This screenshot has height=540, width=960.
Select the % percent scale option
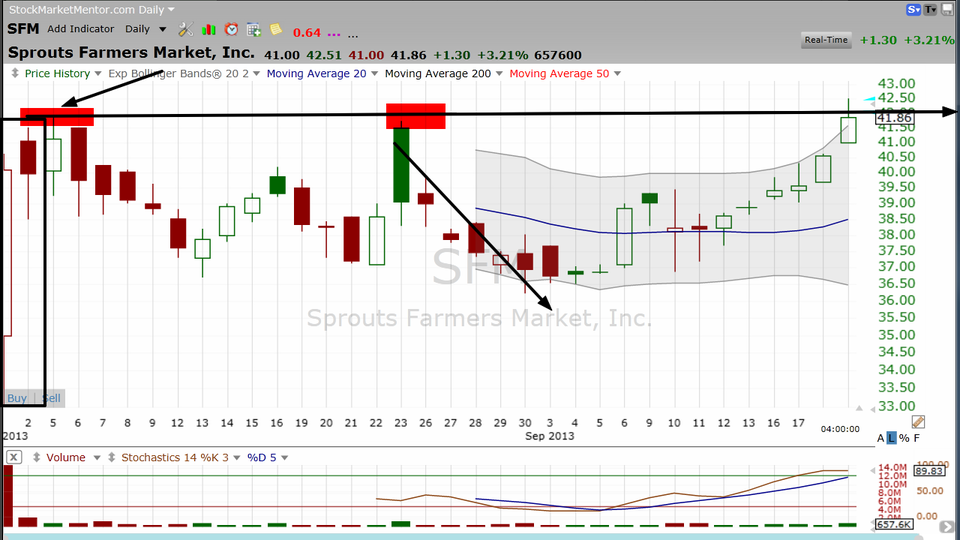[x=904, y=438]
